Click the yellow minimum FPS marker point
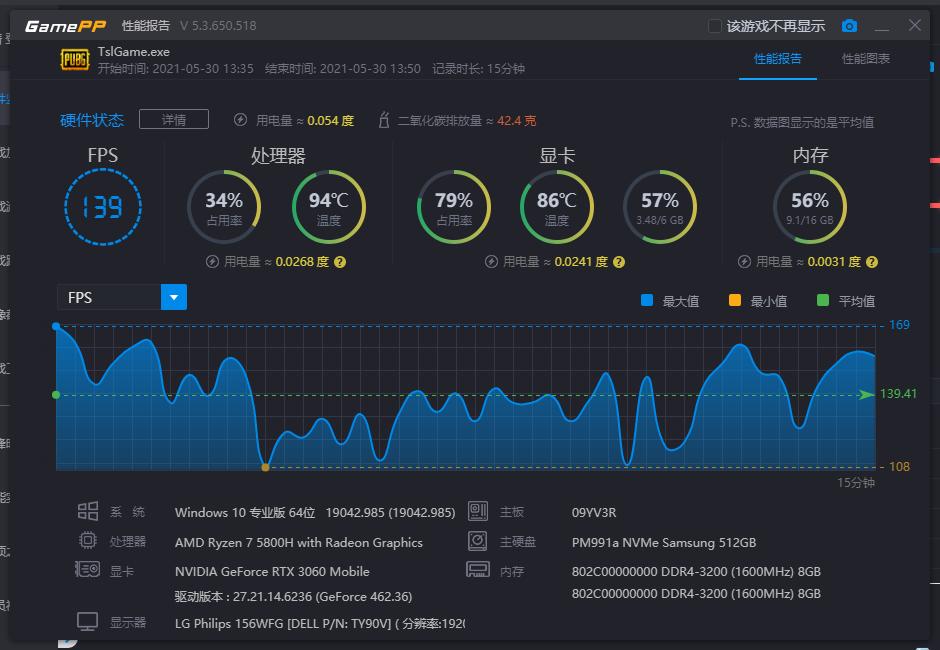The width and height of the screenshot is (940, 650). point(265,467)
